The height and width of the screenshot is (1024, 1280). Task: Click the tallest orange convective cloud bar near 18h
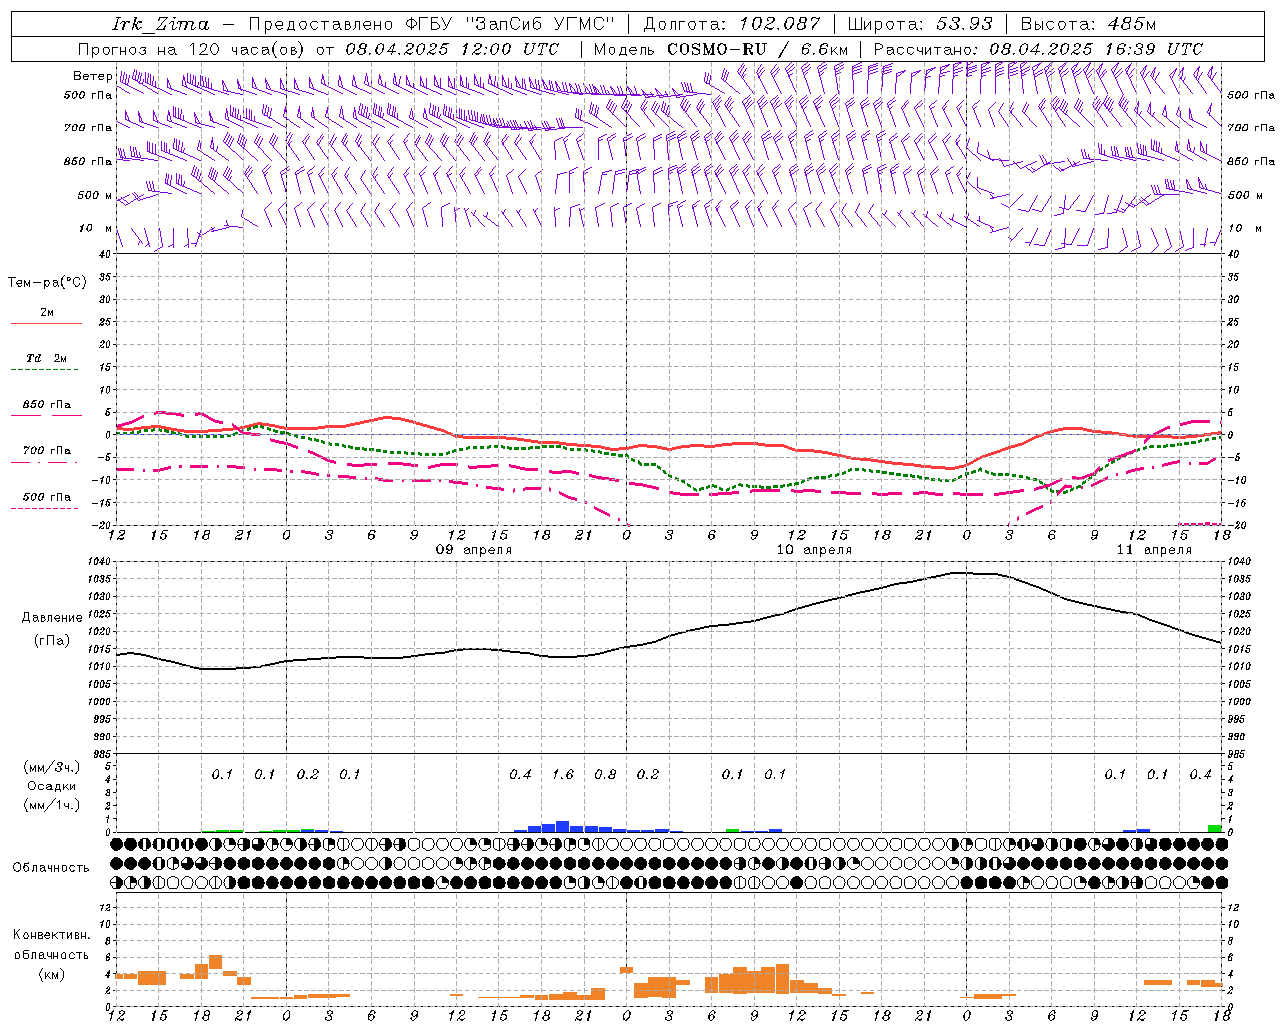(215, 962)
